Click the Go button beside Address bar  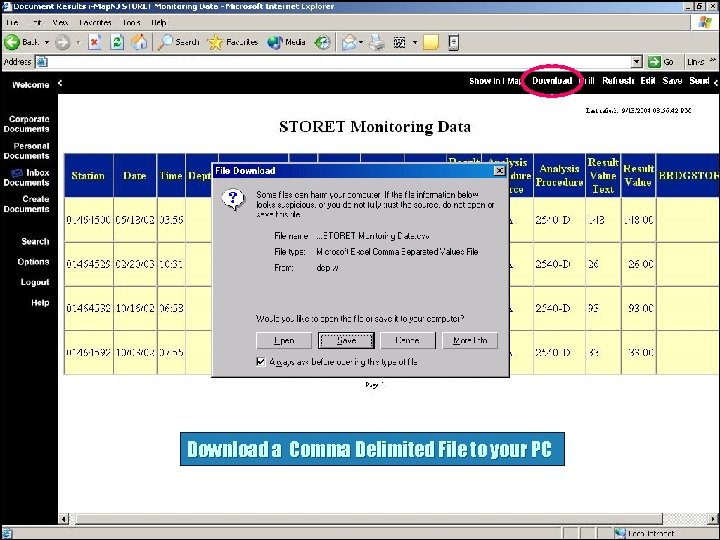(x=661, y=62)
